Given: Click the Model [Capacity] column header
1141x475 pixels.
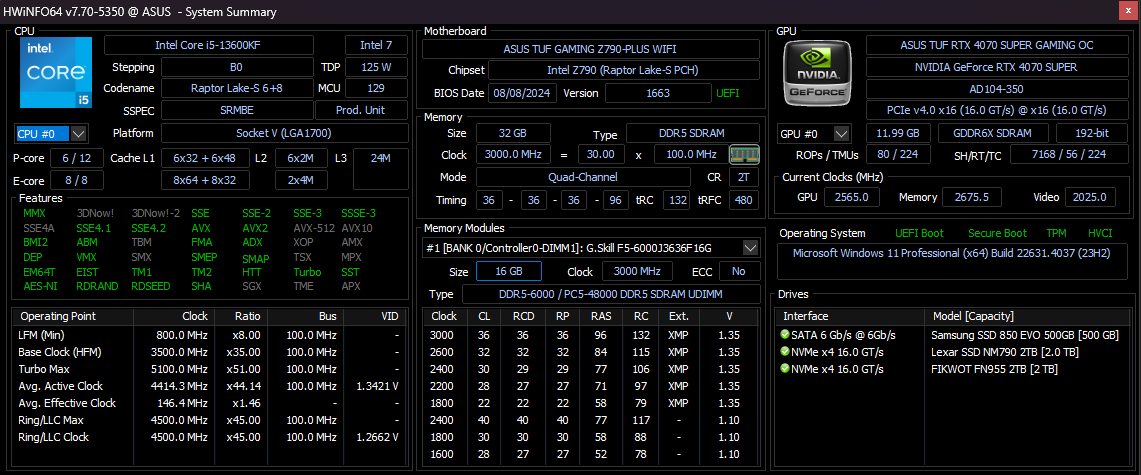Looking at the screenshot, I should click(1026, 316).
